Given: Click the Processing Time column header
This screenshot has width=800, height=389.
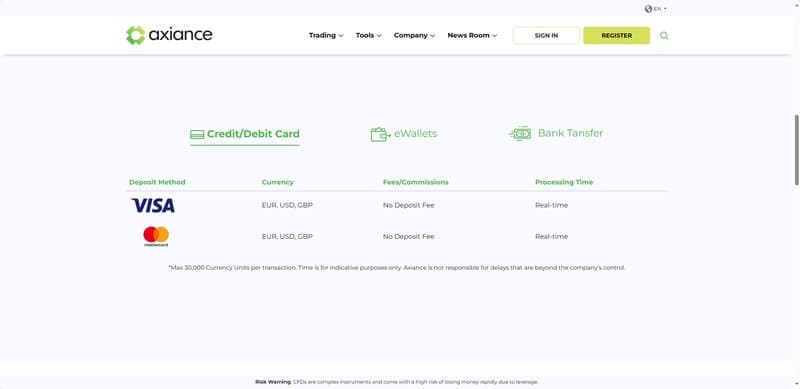Looking at the screenshot, I should tap(564, 182).
